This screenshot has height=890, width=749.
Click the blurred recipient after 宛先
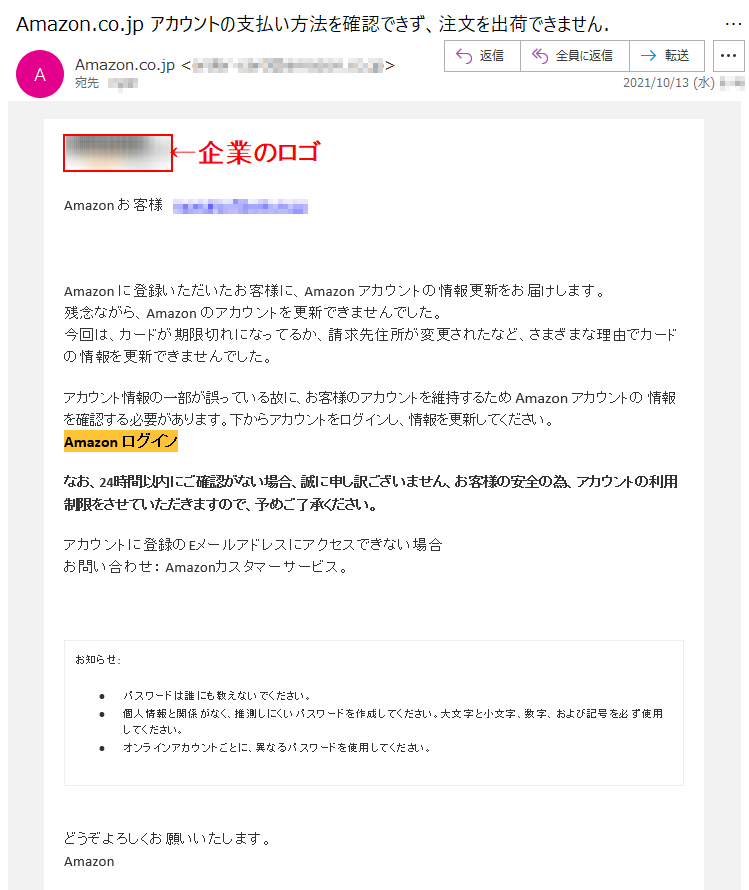point(123,83)
